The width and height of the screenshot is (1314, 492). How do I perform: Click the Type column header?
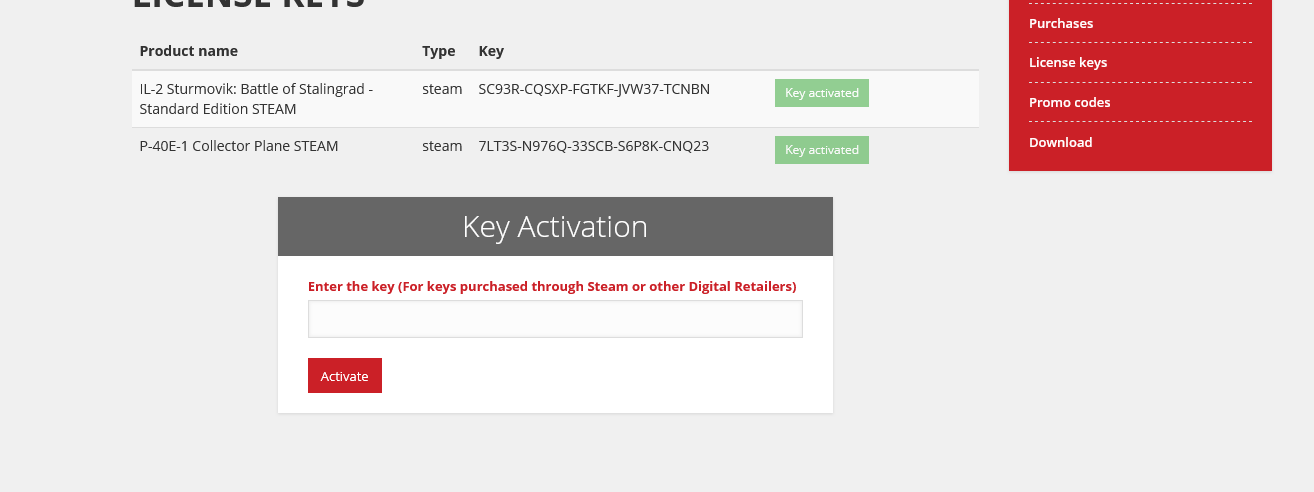pyautogui.click(x=438, y=51)
